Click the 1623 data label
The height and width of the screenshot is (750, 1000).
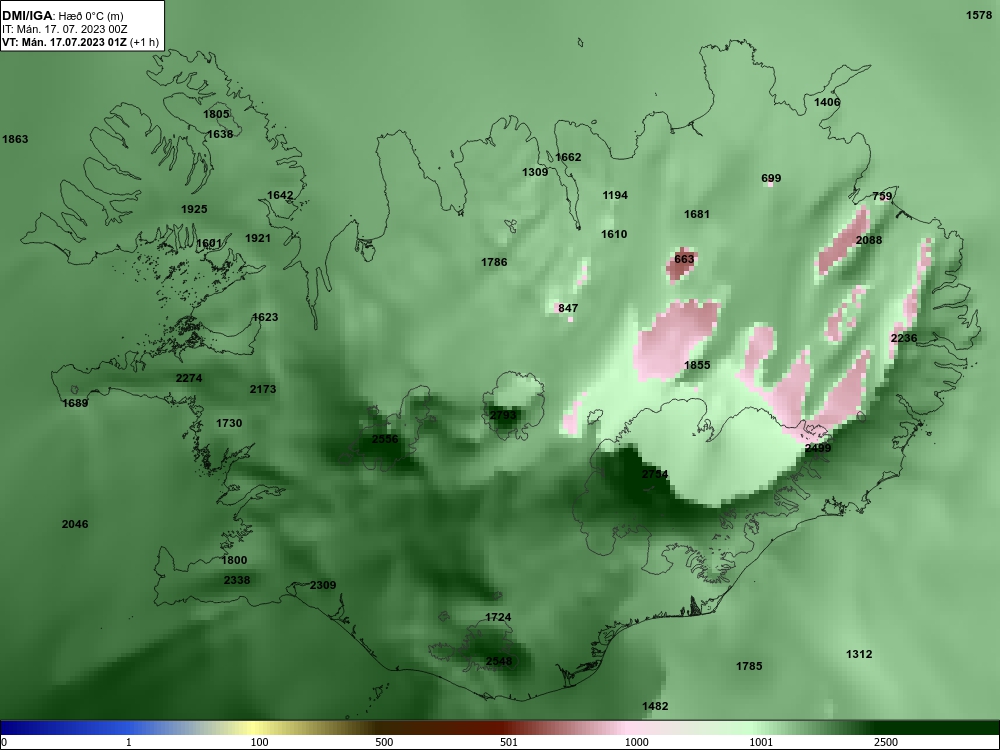point(265,317)
